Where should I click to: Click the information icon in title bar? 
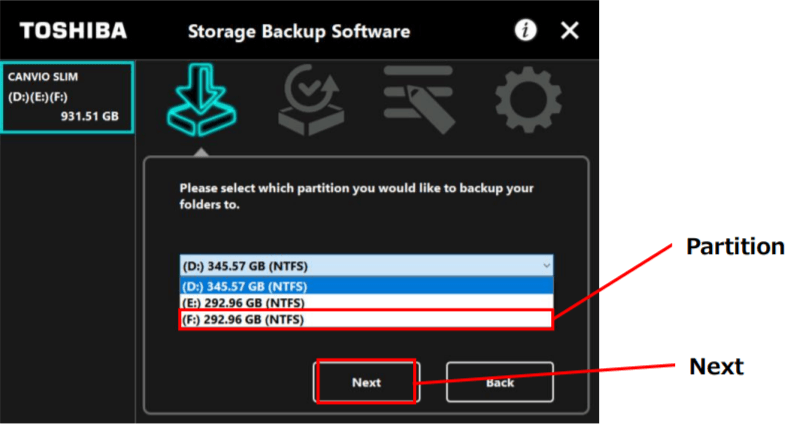click(x=525, y=30)
